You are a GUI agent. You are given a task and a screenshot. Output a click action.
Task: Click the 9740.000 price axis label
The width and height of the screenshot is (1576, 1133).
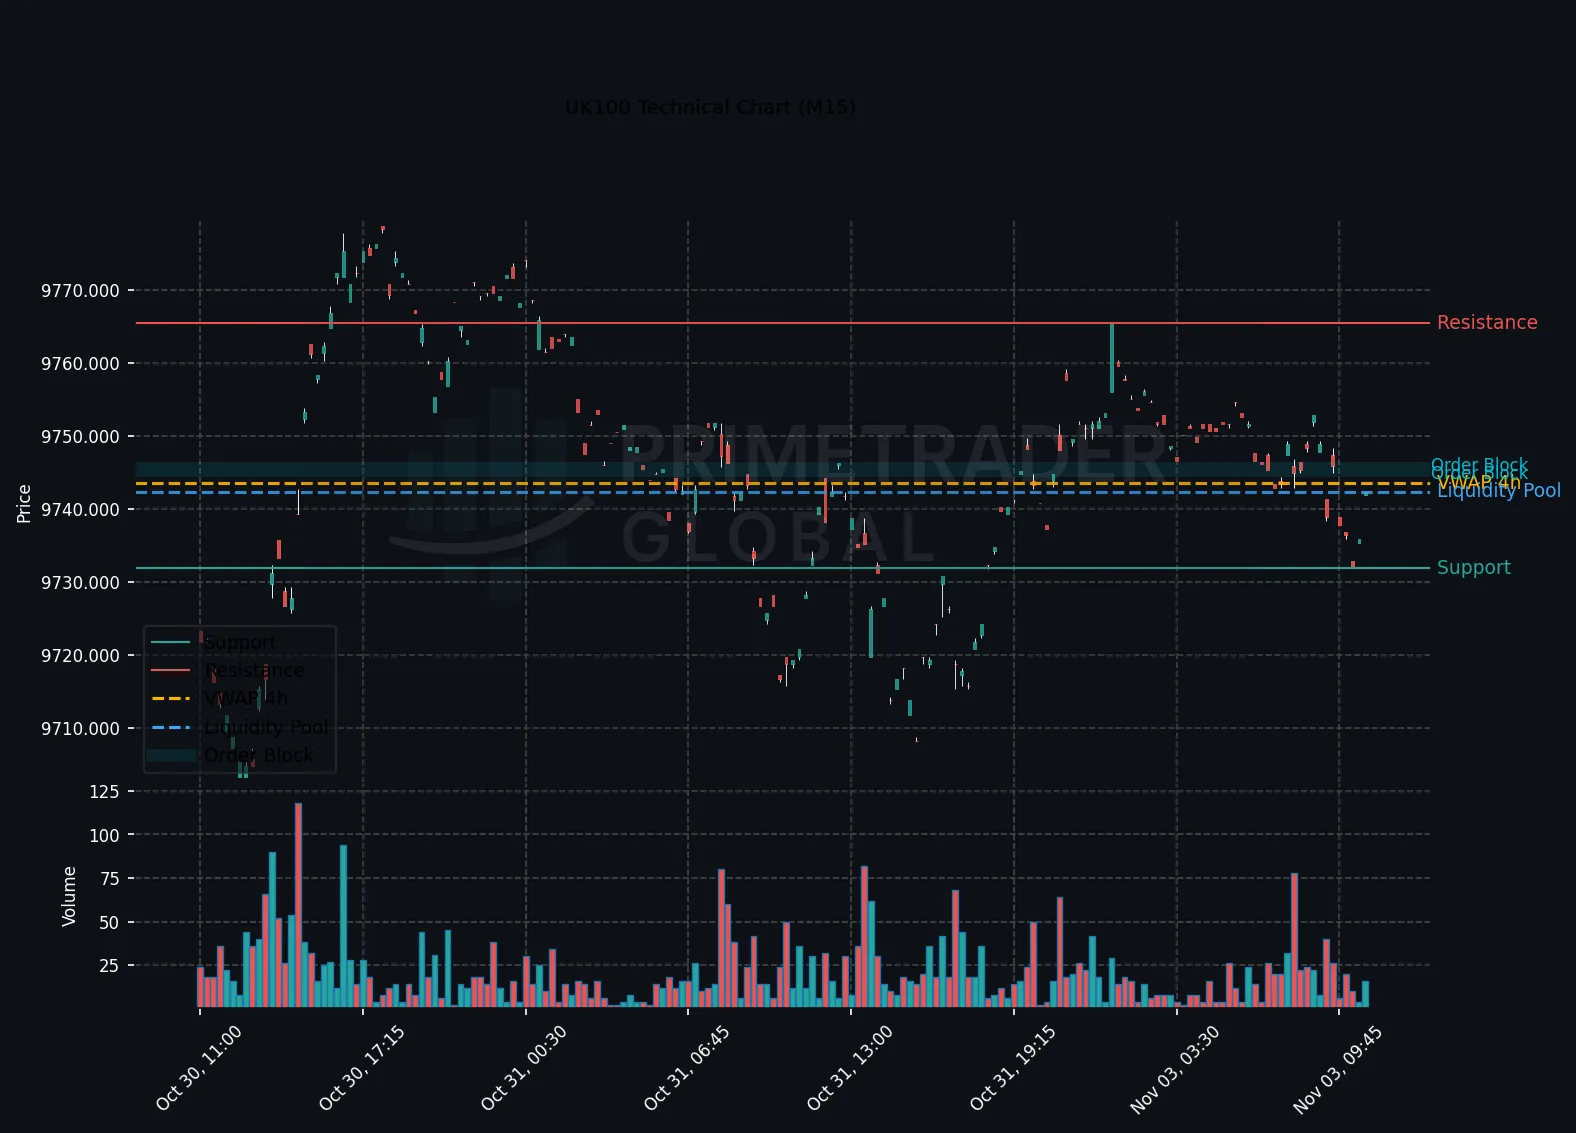point(80,510)
